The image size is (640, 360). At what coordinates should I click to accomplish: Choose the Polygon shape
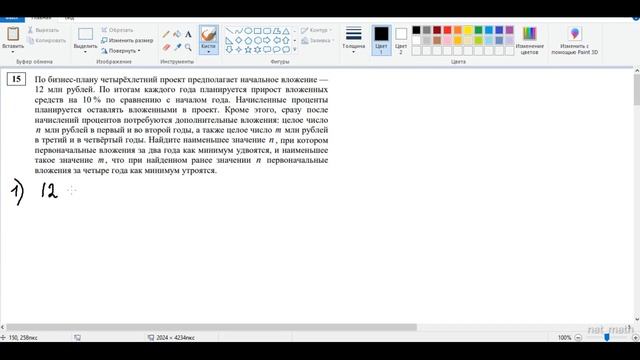(x=276, y=31)
